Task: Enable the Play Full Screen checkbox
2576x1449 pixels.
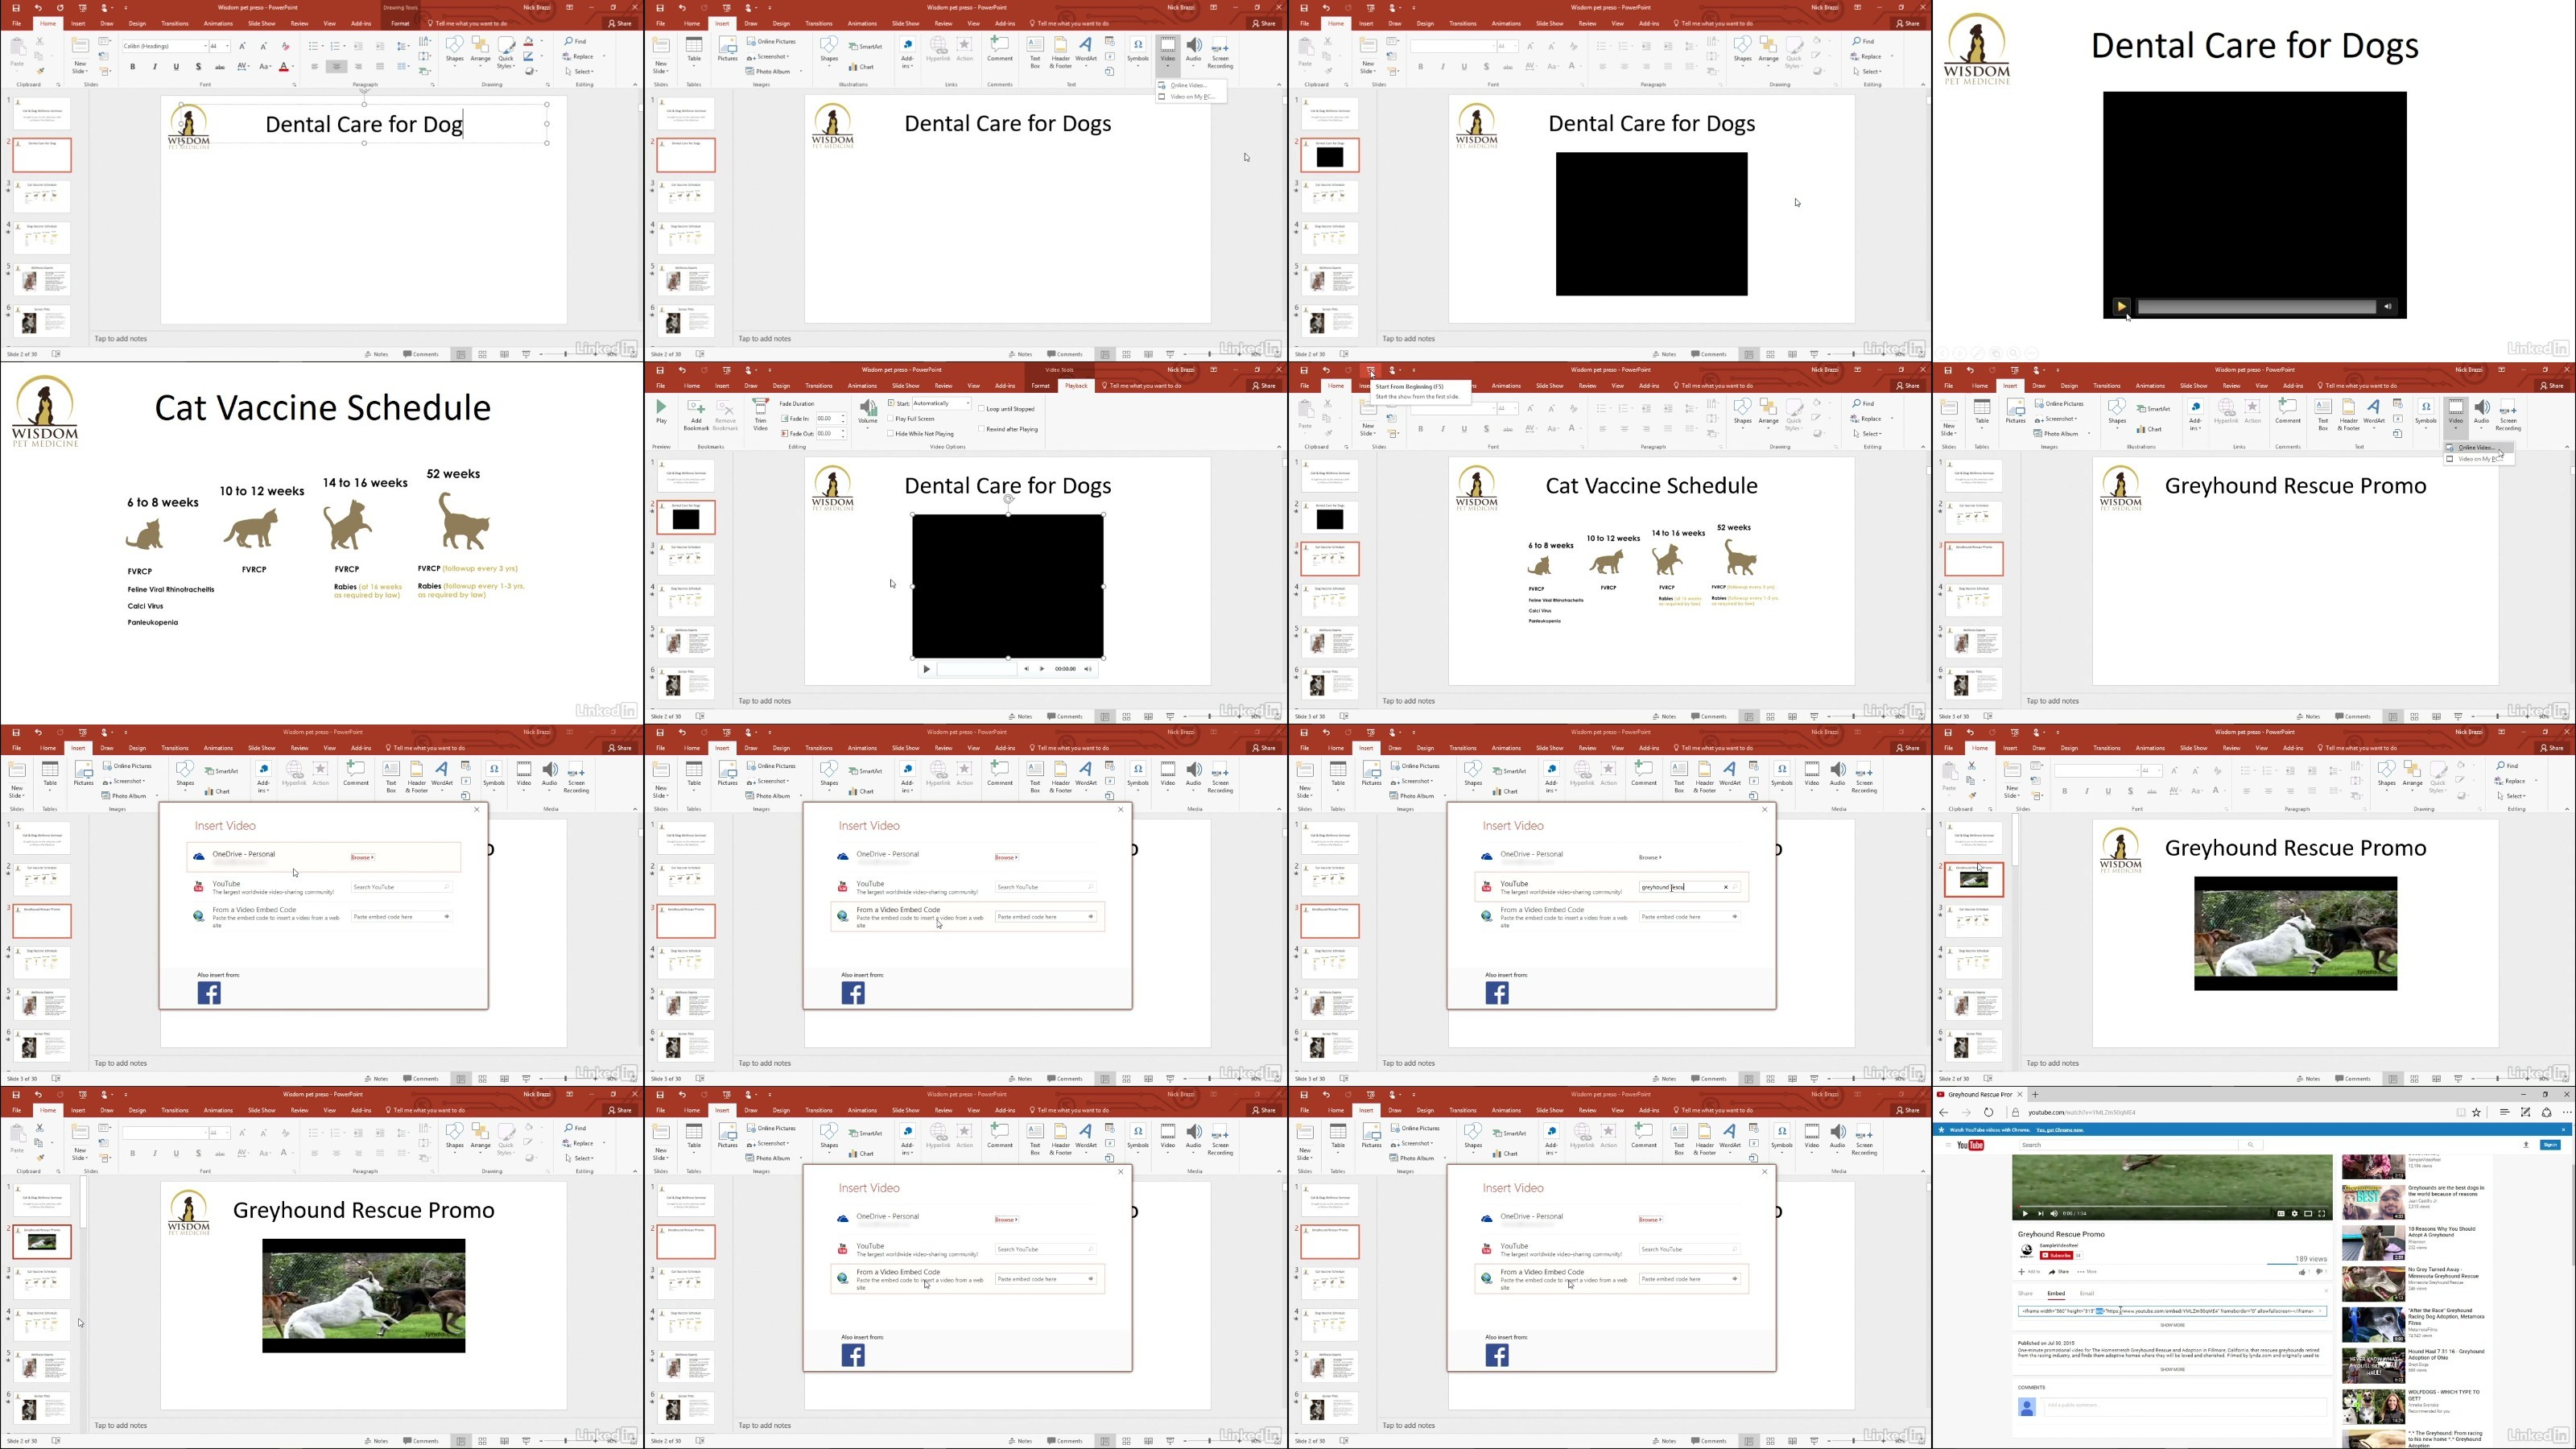Action: 891,419
